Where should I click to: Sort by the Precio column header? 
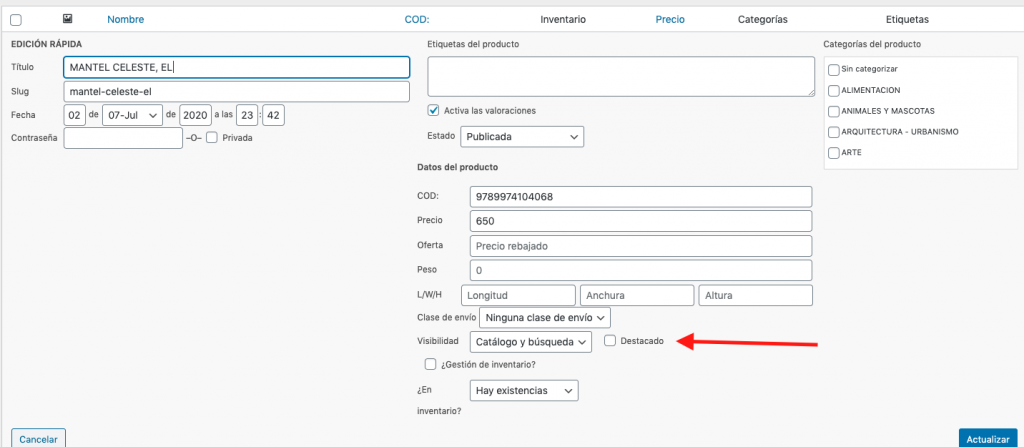[x=670, y=20]
